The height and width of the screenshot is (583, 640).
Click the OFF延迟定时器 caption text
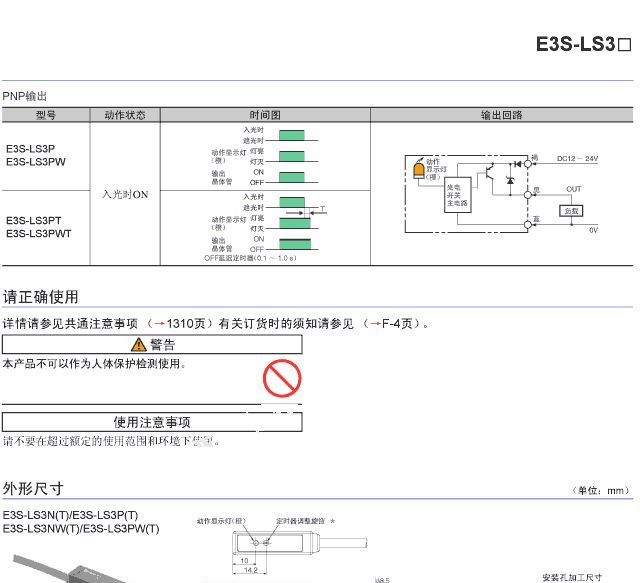pyautogui.click(x=250, y=258)
